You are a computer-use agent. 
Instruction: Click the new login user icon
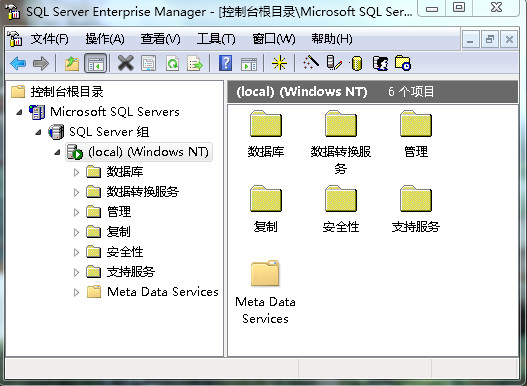(x=380, y=63)
